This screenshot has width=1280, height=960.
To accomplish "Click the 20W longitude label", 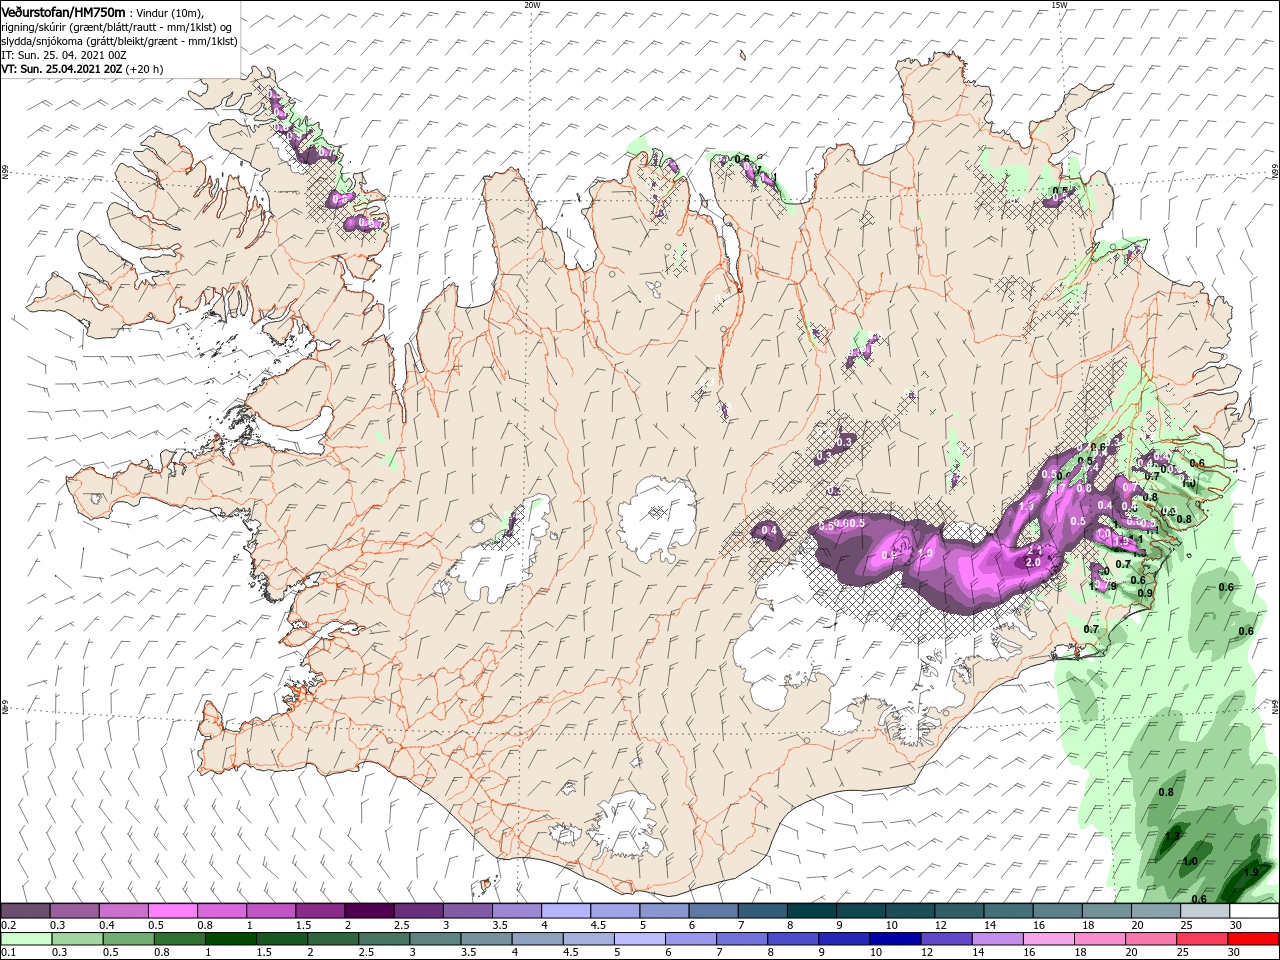I will point(532,5).
